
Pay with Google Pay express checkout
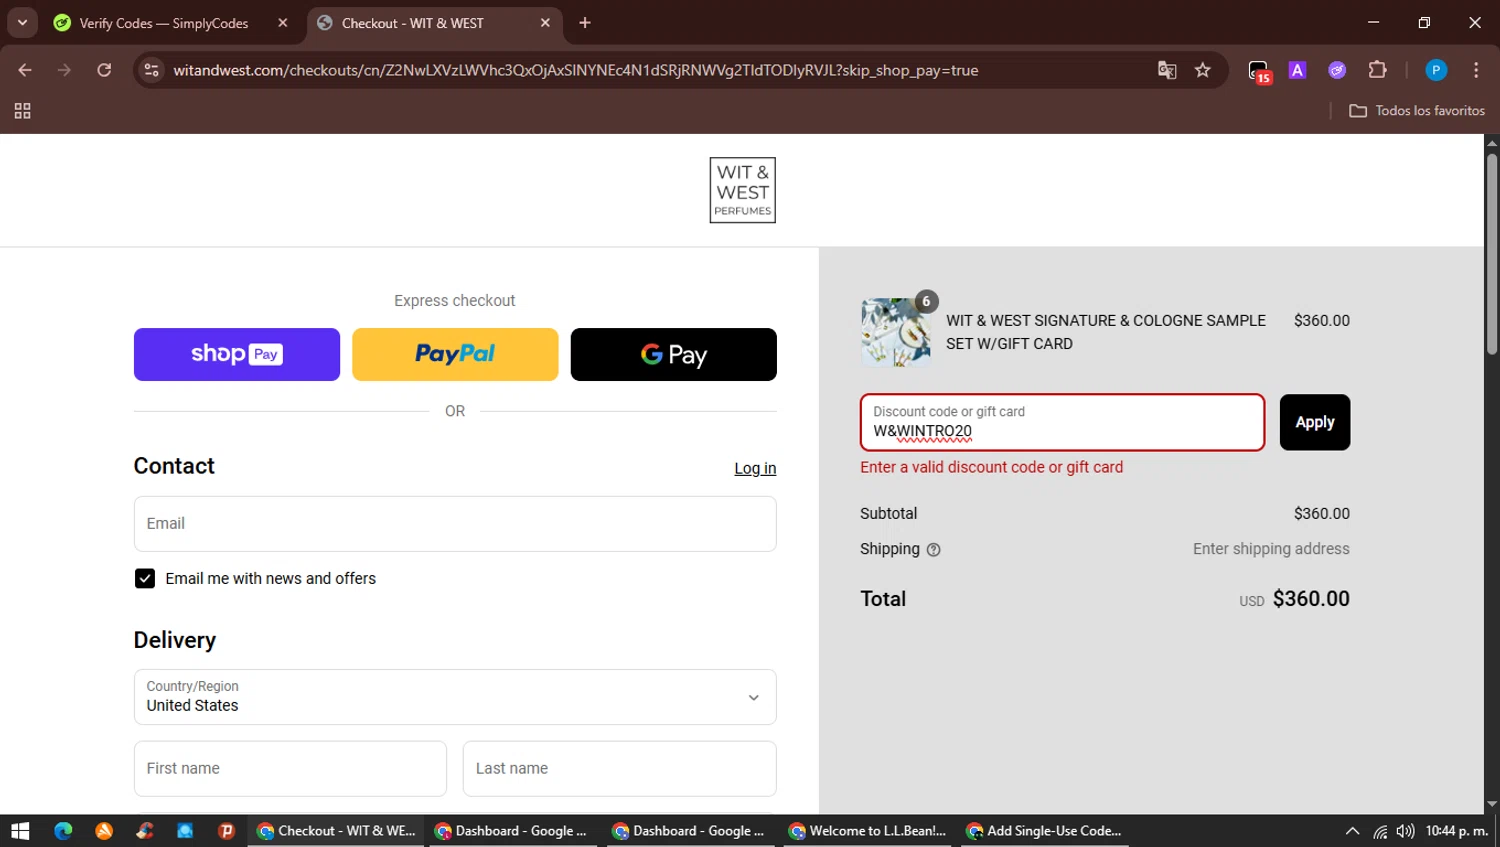pos(674,354)
